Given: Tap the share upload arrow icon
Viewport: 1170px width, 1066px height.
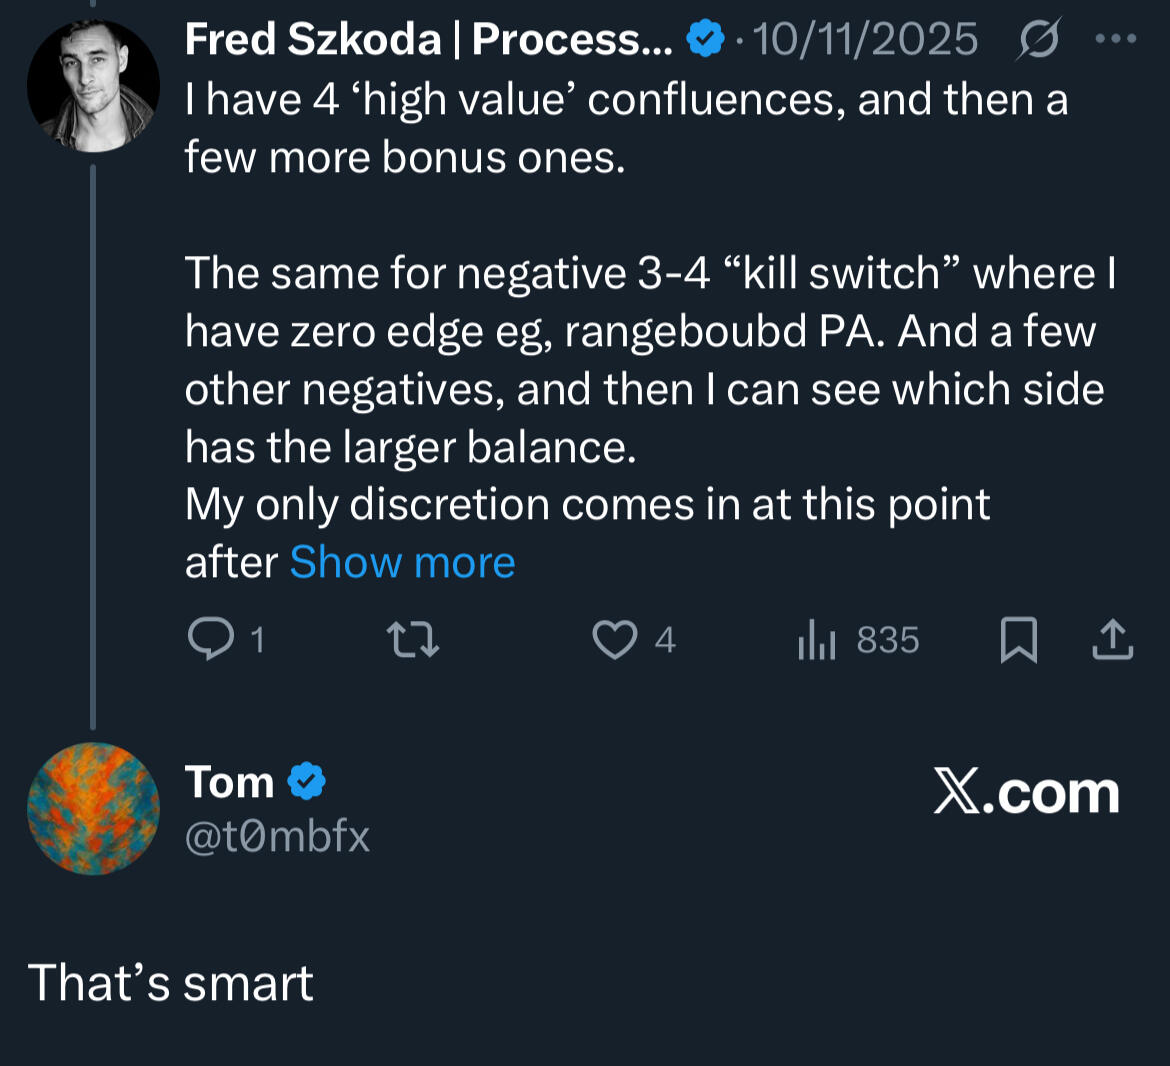Looking at the screenshot, I should (x=1112, y=639).
